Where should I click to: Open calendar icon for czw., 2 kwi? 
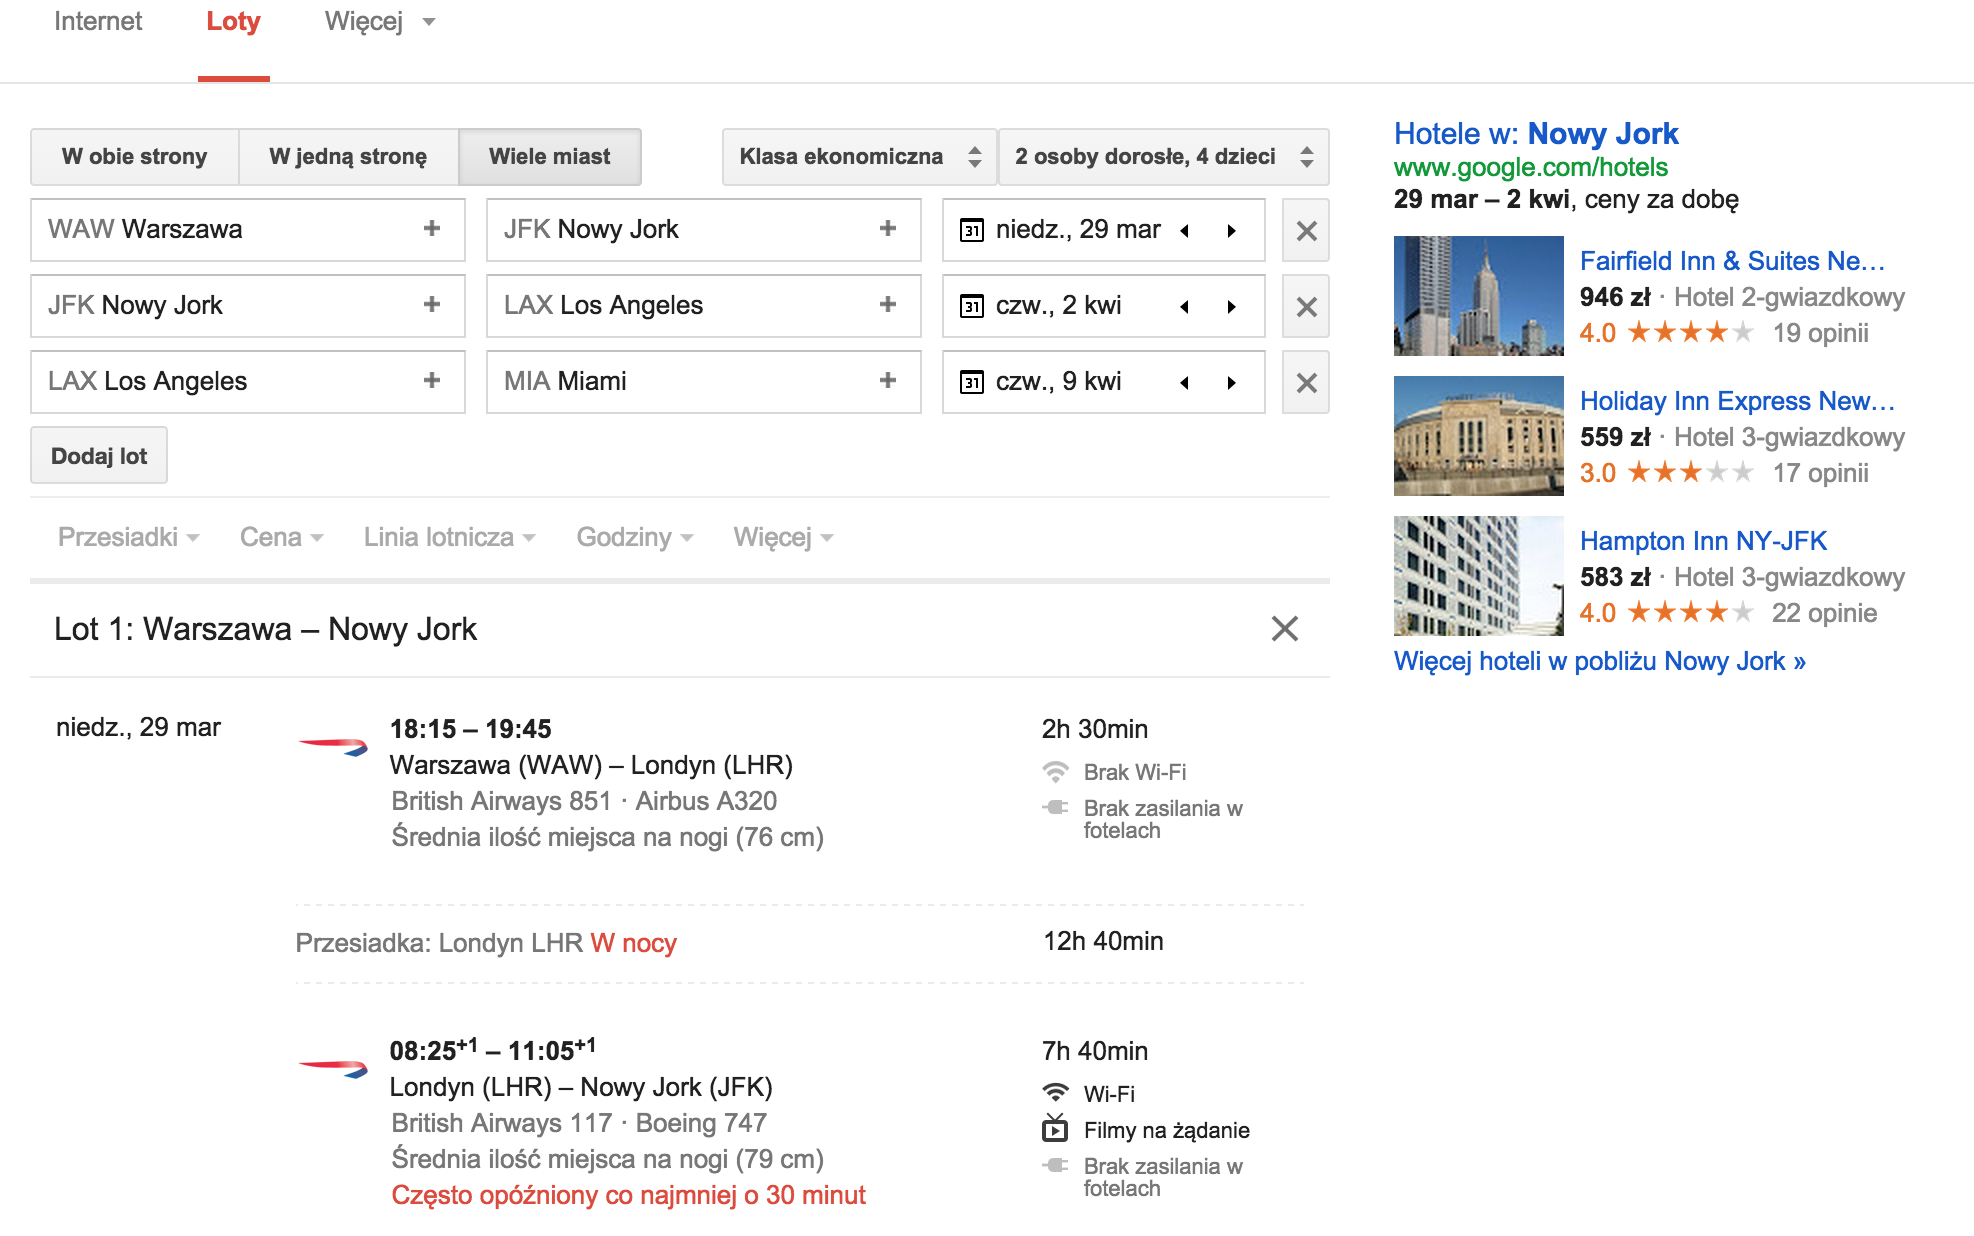coord(972,306)
